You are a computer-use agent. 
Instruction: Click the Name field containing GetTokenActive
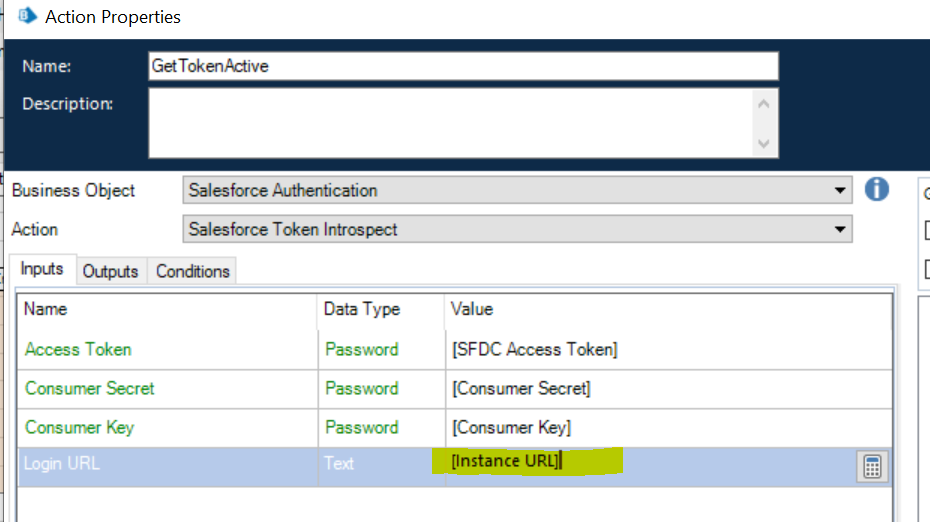coord(462,66)
